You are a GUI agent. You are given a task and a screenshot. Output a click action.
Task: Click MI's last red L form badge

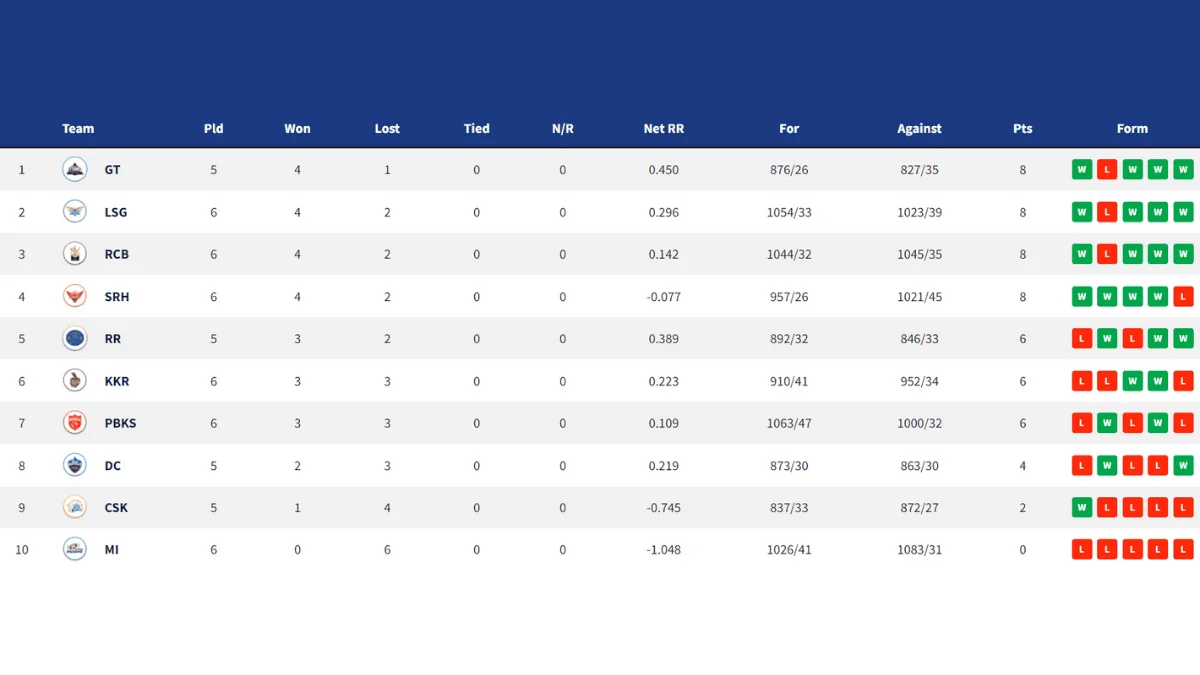(x=1184, y=549)
